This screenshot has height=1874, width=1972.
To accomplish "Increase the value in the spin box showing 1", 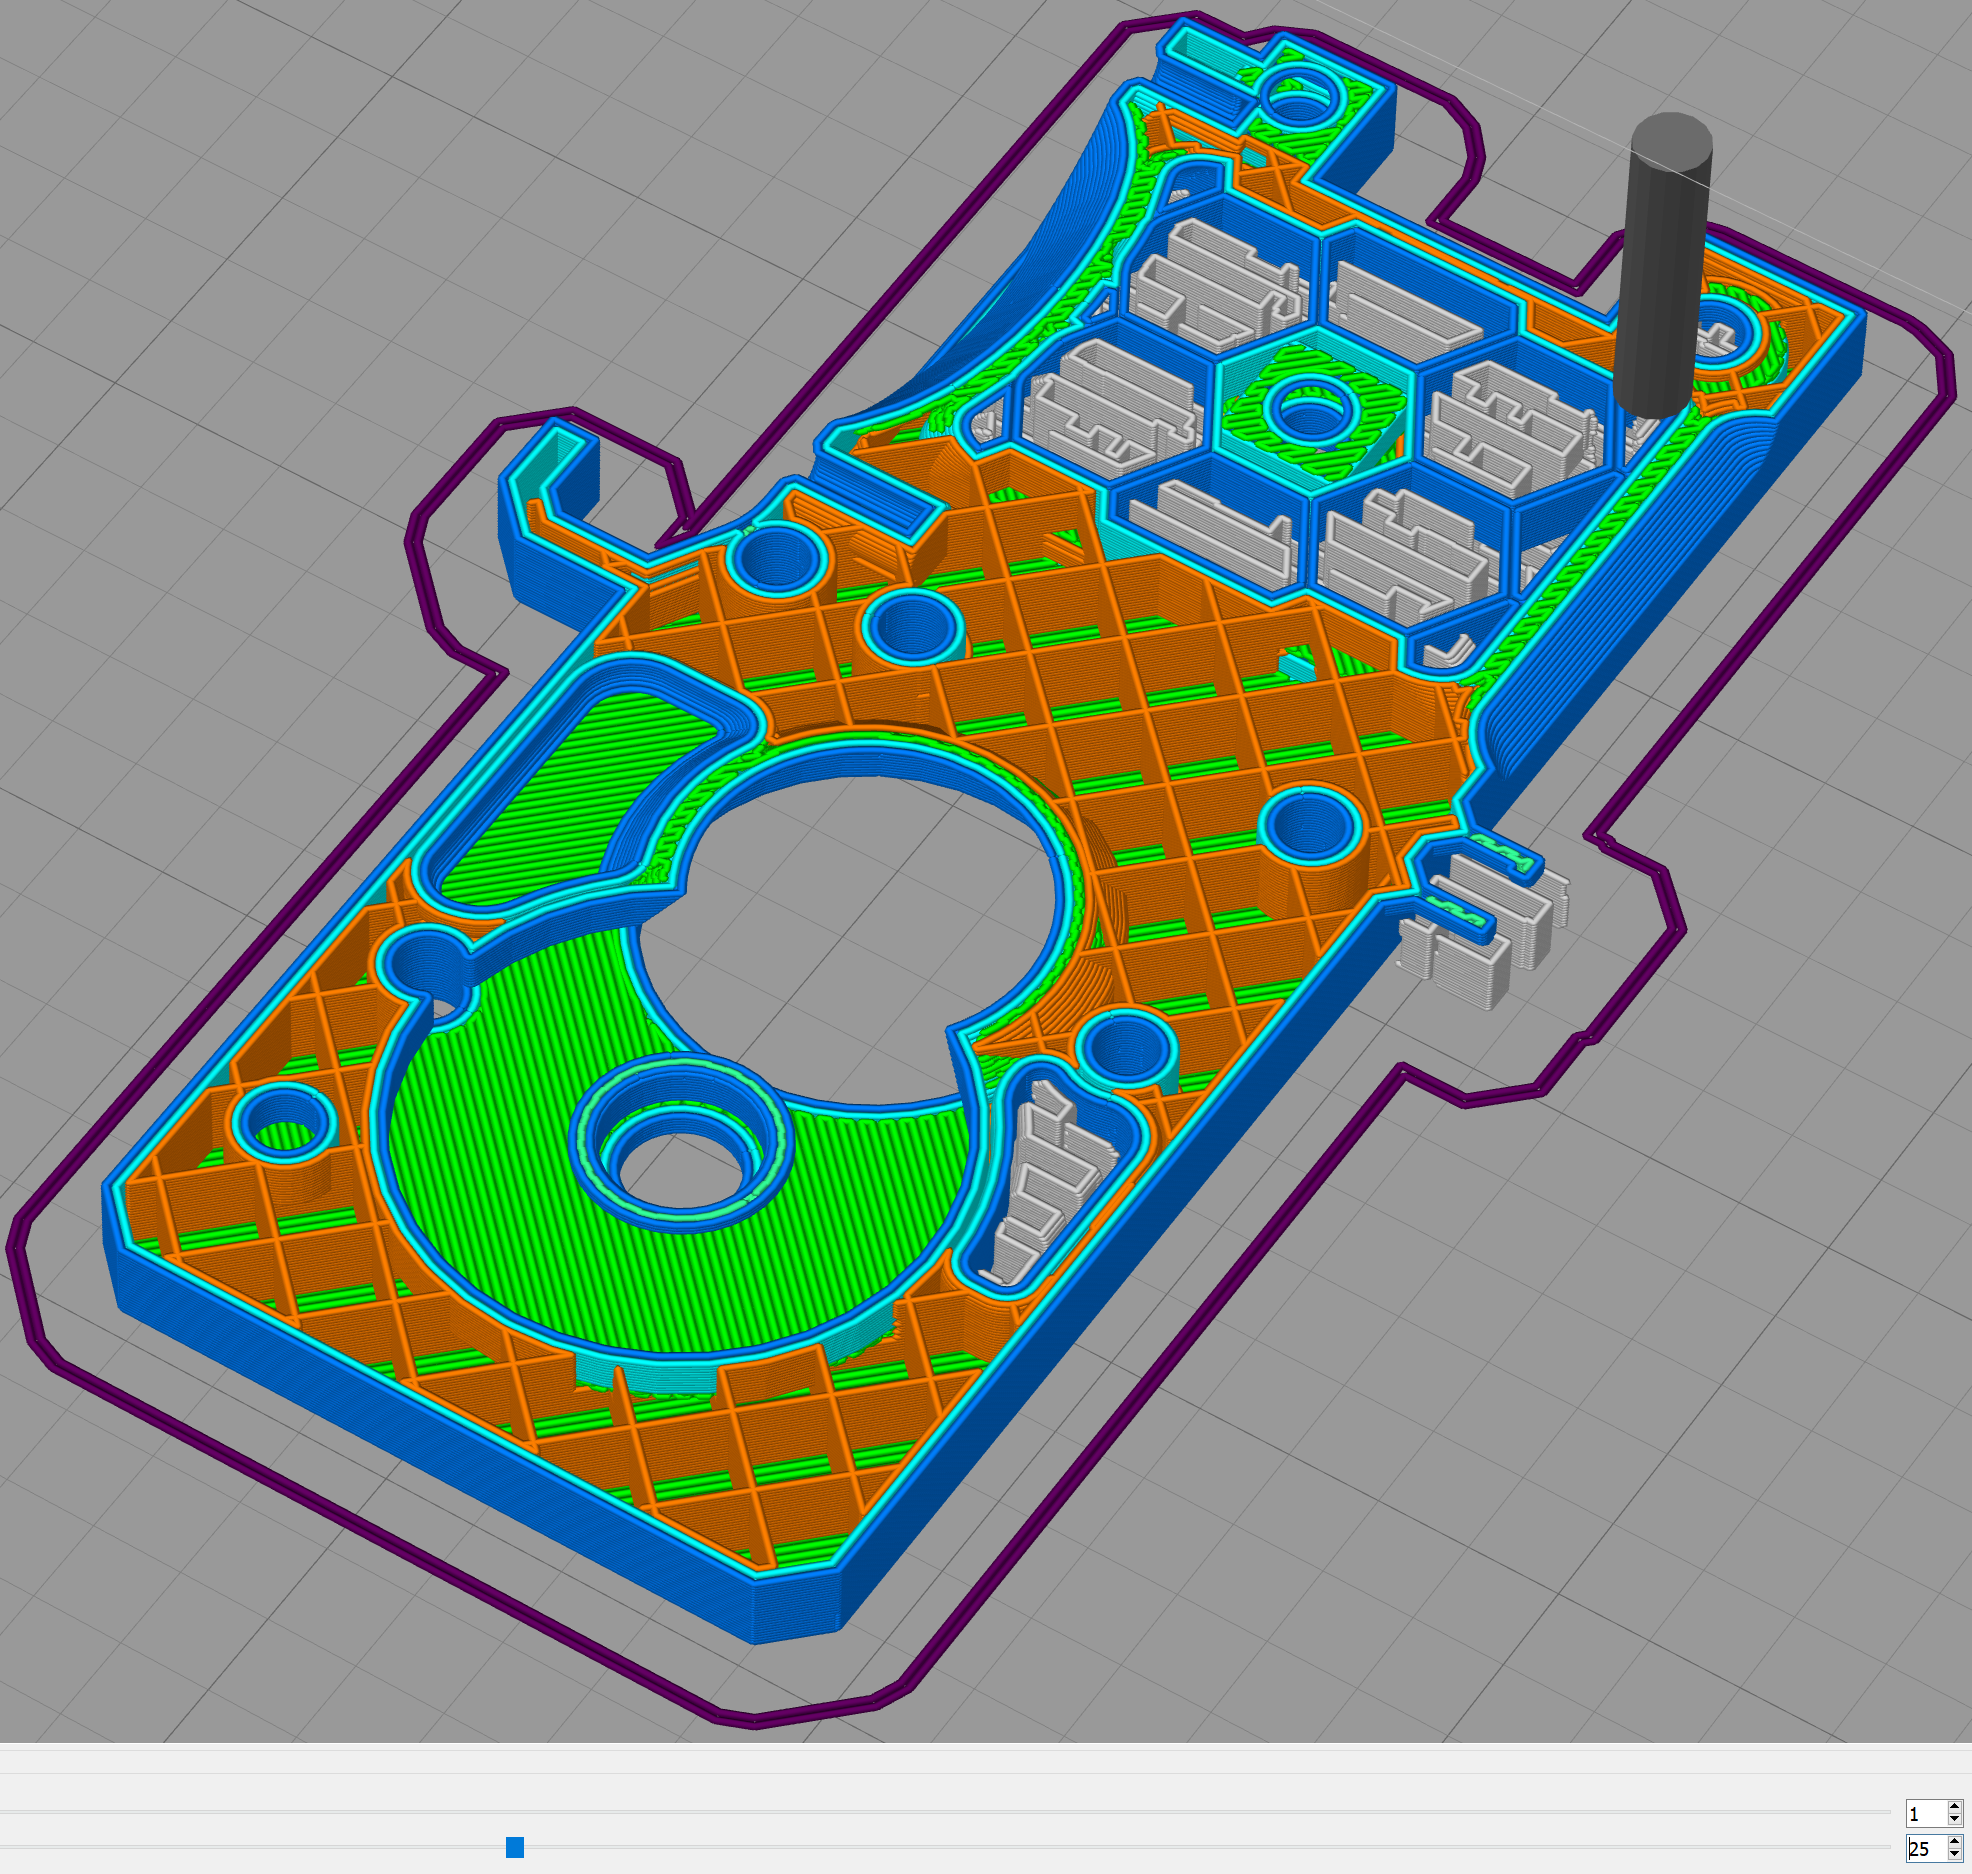I will click(x=1955, y=1806).
